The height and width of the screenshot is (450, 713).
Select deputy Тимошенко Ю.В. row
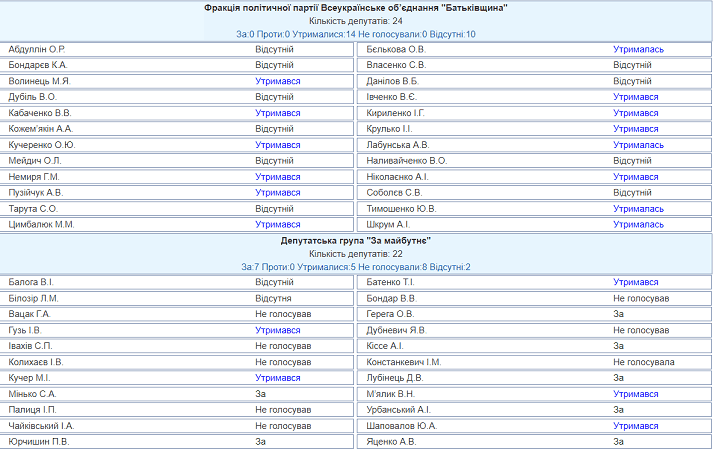coord(534,209)
